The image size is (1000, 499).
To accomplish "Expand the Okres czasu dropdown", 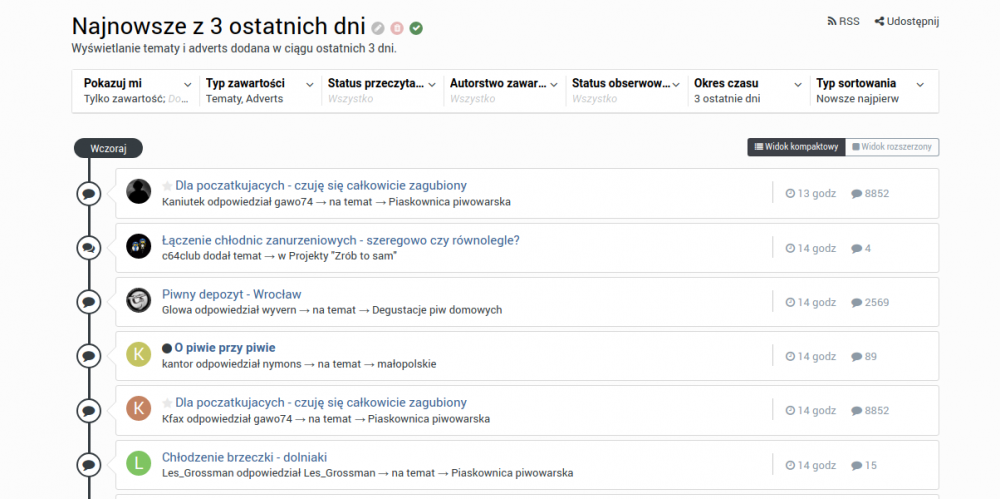I will [749, 91].
